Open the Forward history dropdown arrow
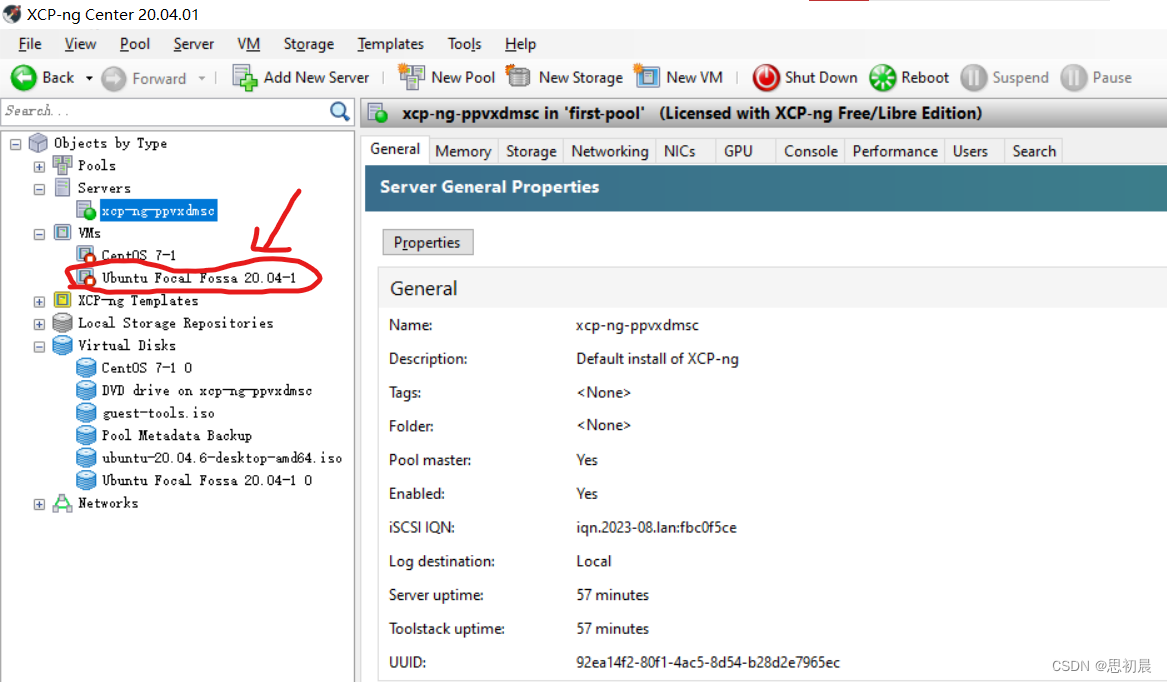Viewport: 1167px width, 682px height. pos(202,78)
